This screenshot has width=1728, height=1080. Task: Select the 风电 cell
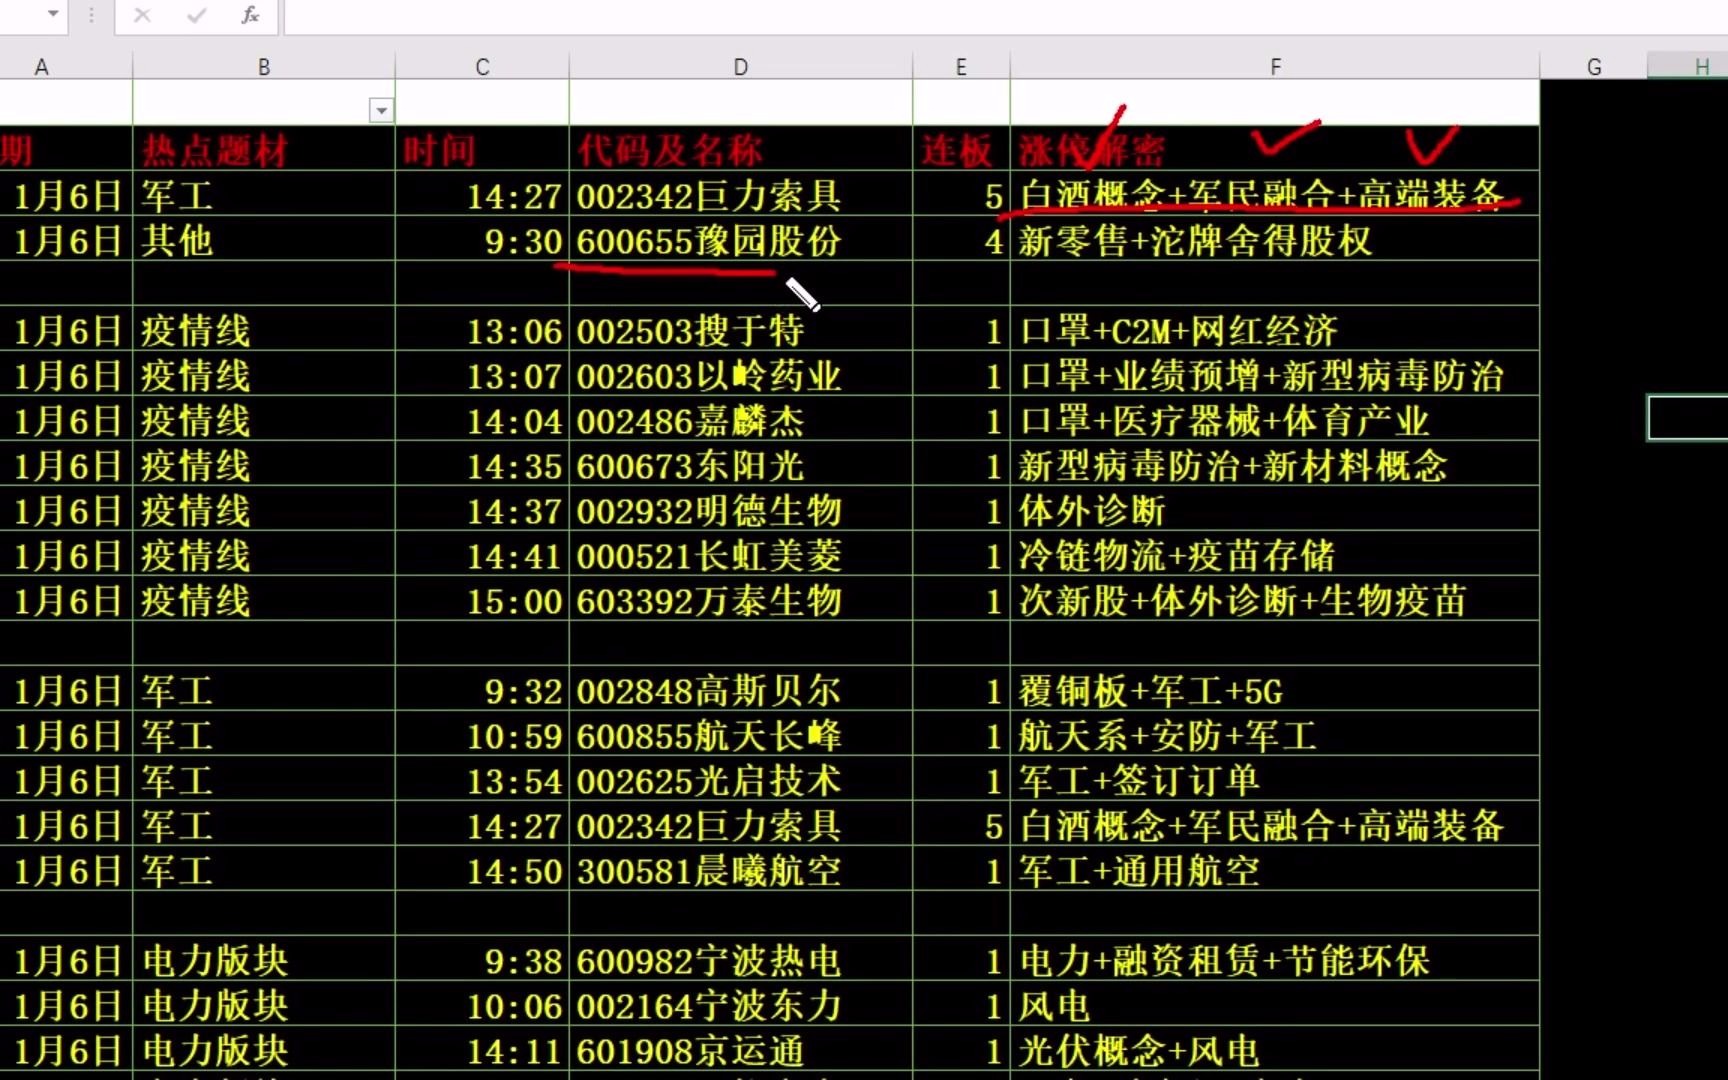[1275, 1005]
